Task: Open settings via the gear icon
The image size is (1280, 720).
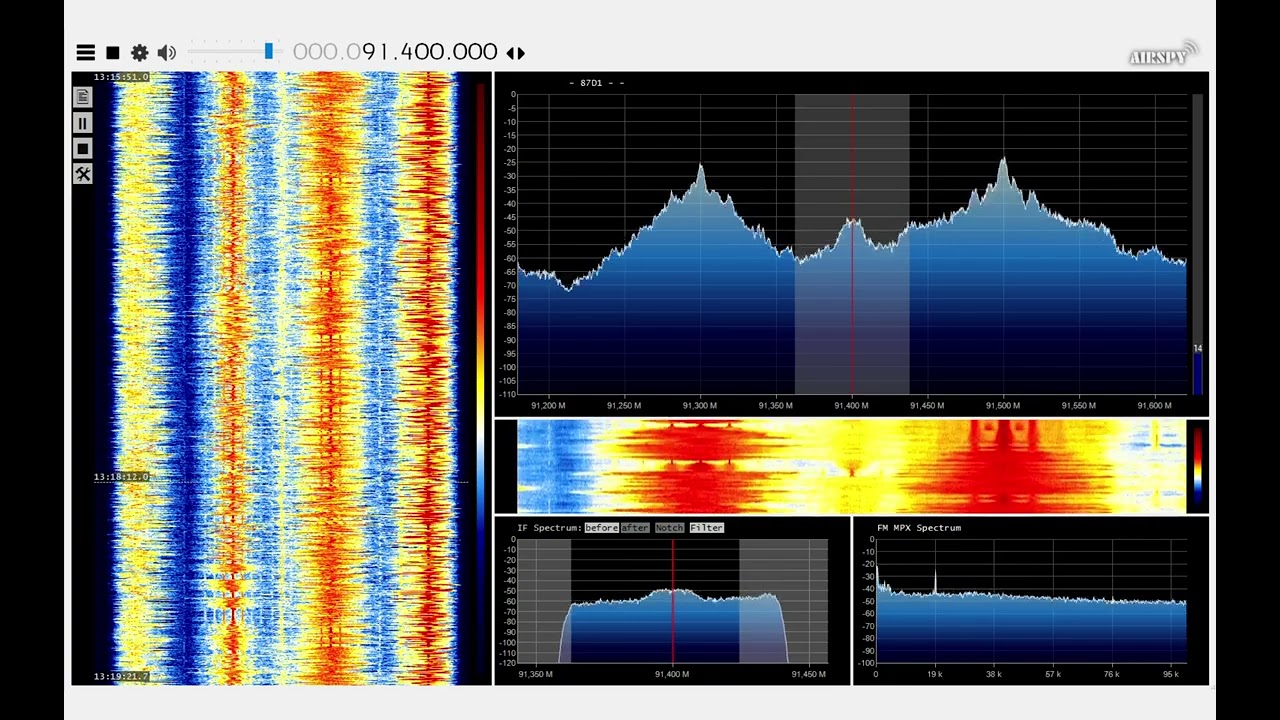Action: point(139,52)
